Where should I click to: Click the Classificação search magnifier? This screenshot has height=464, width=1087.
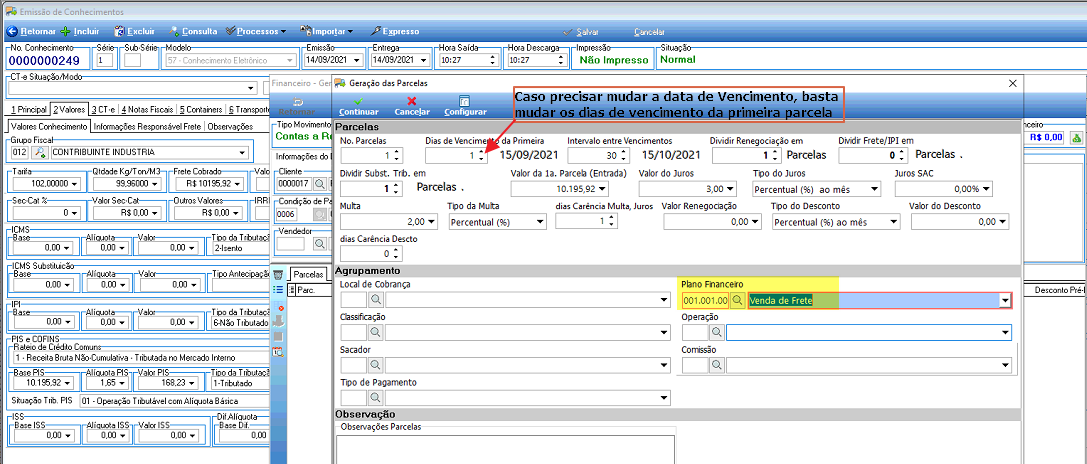[375, 332]
